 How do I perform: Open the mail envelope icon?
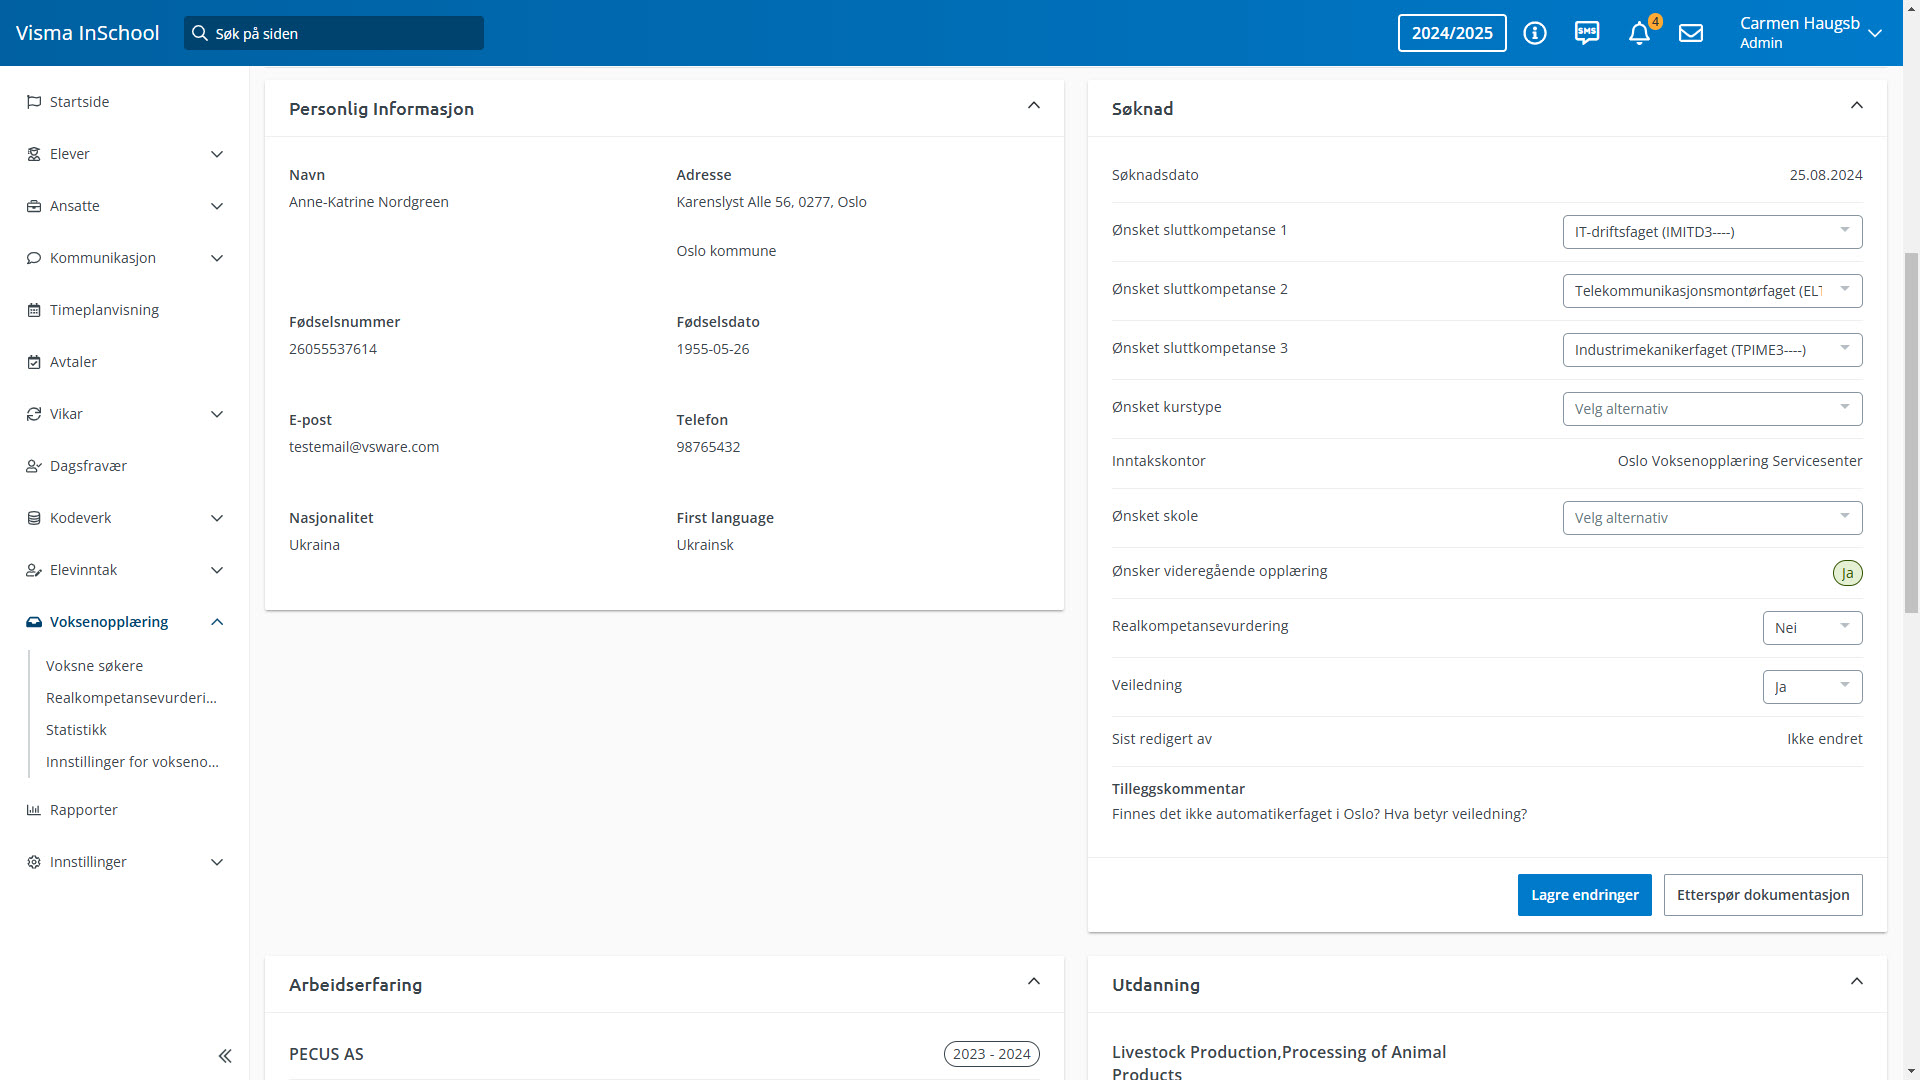click(x=1691, y=33)
